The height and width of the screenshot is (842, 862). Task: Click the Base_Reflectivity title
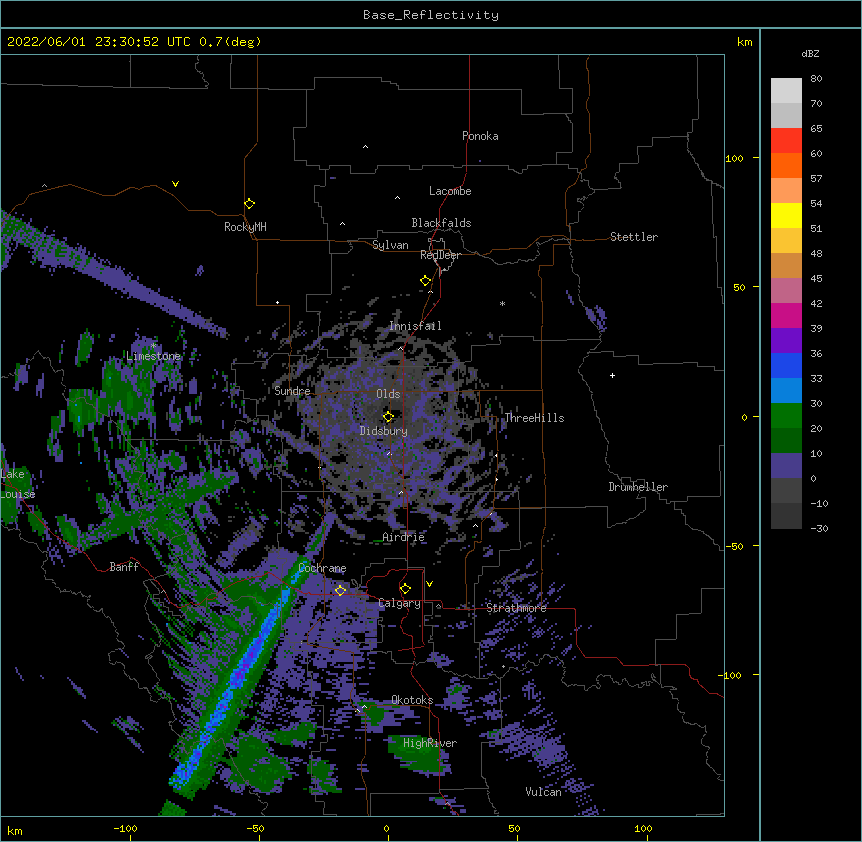[x=431, y=15]
